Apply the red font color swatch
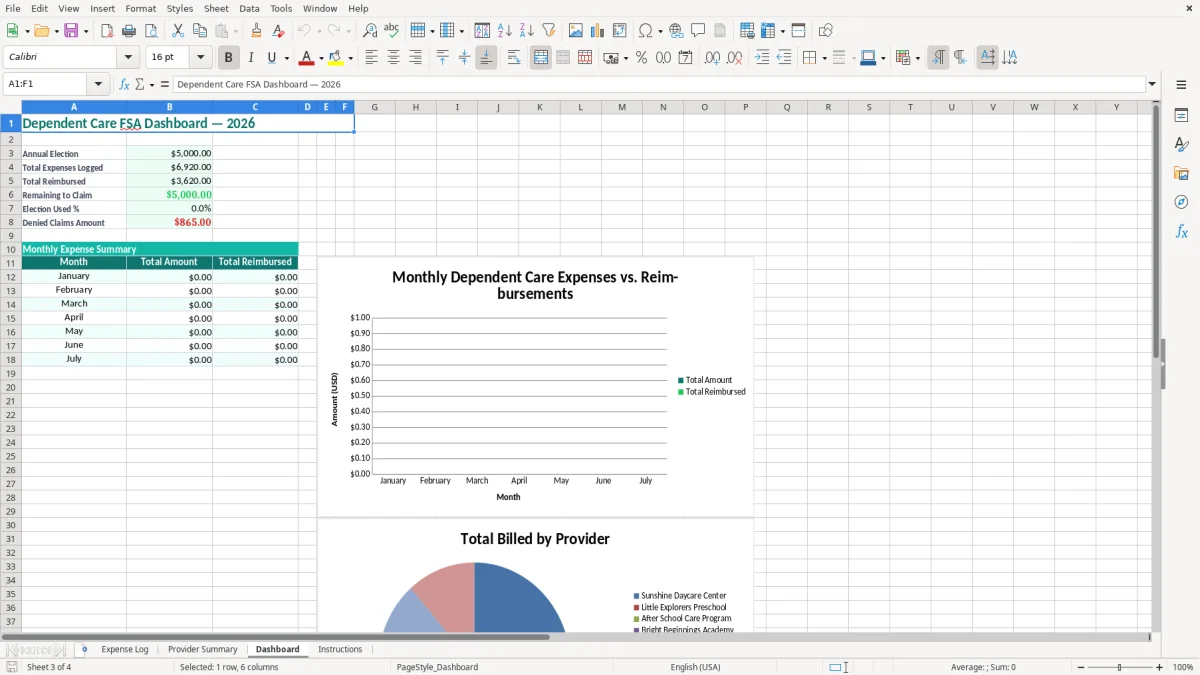 [x=307, y=58]
